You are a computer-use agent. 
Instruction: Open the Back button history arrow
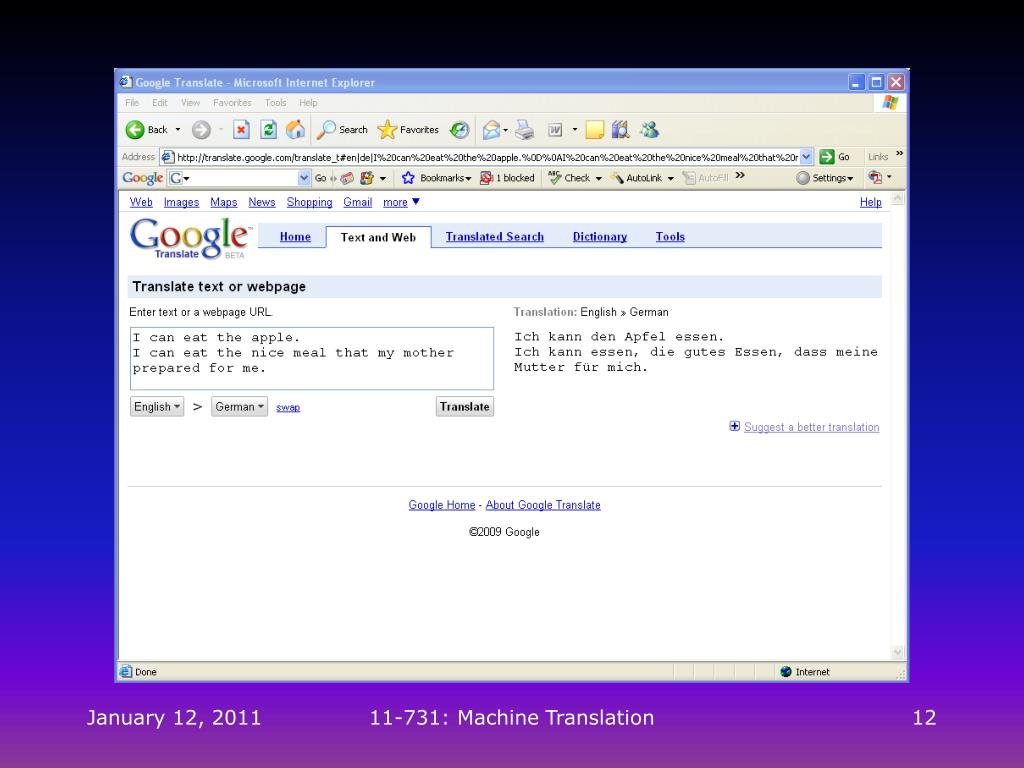(178, 130)
